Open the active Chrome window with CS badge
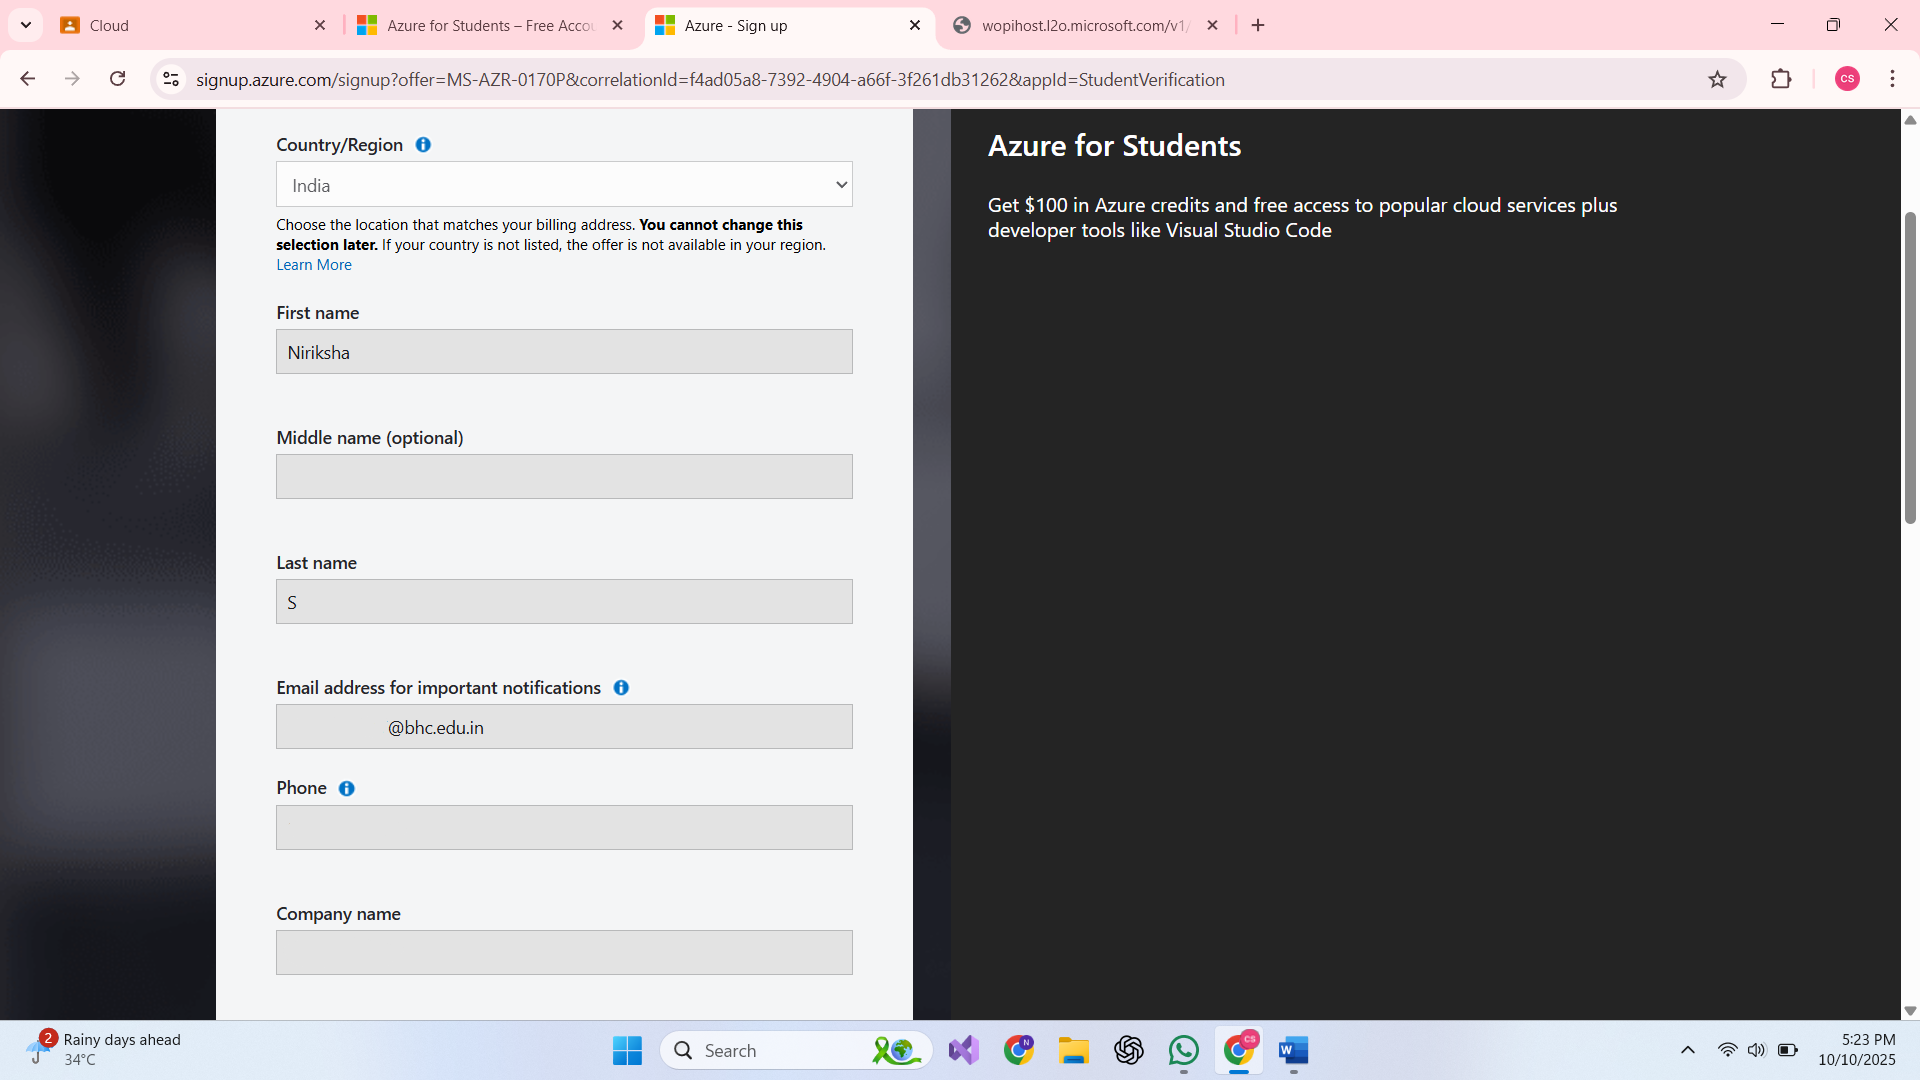Image resolution: width=1920 pixels, height=1080 pixels. click(x=1239, y=1050)
